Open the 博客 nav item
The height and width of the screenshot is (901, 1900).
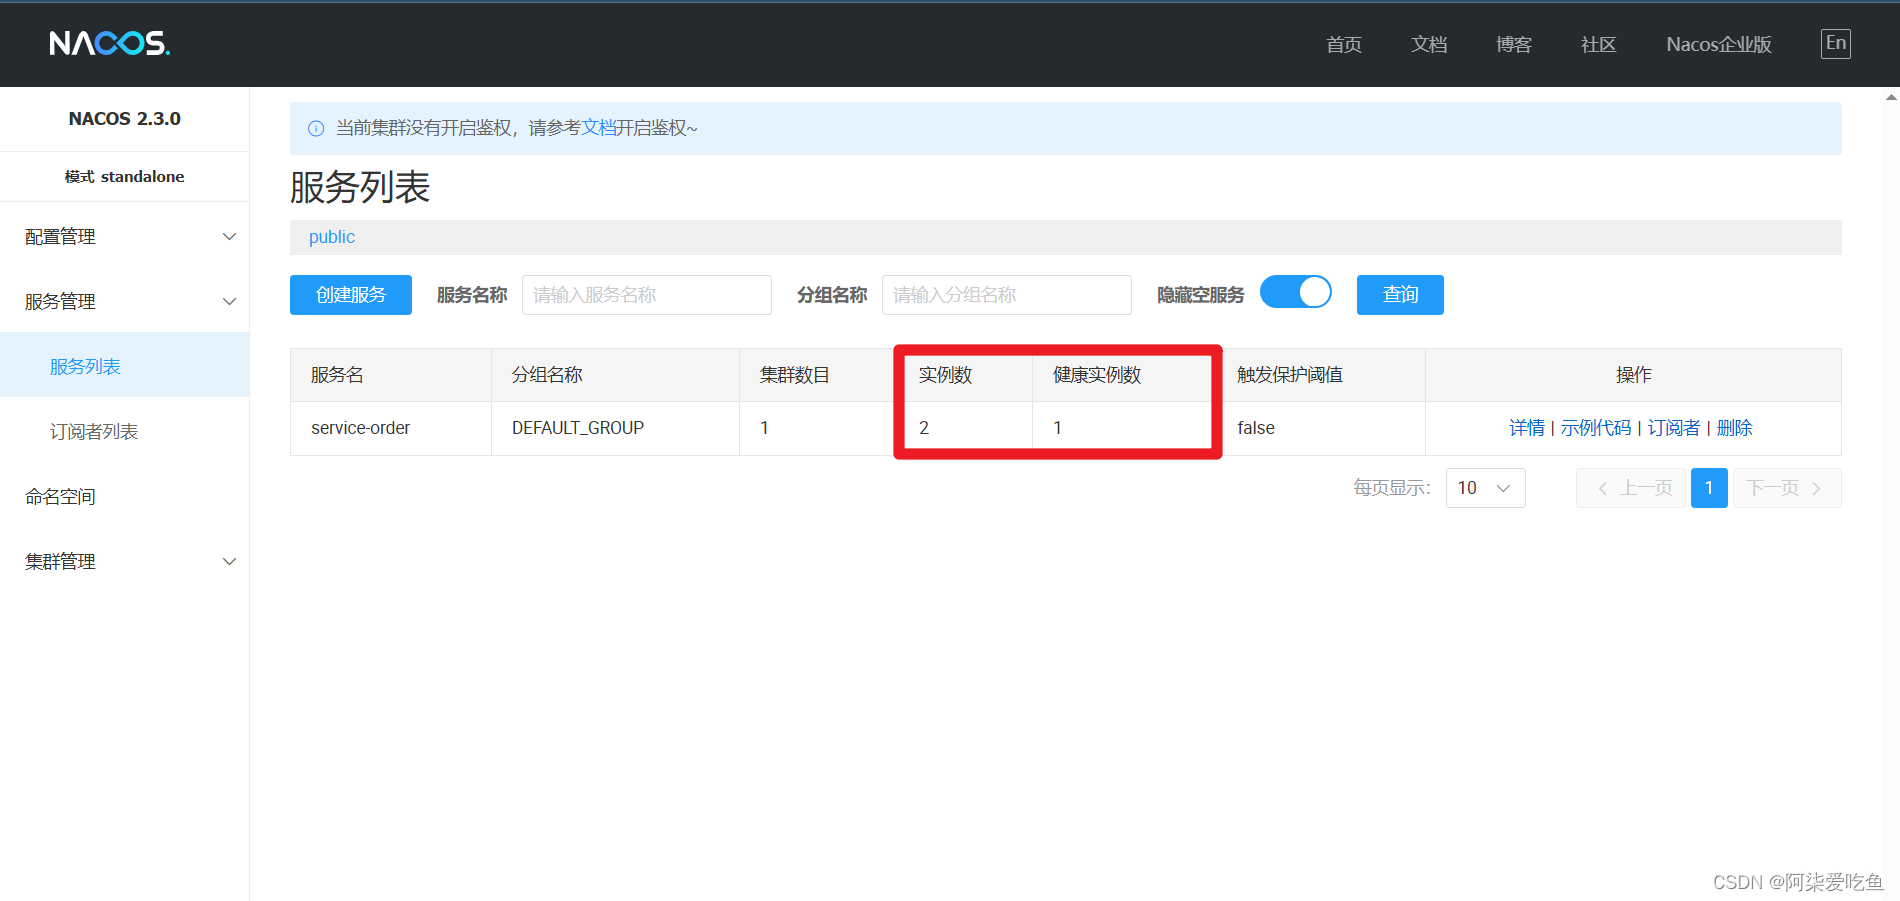click(x=1514, y=44)
